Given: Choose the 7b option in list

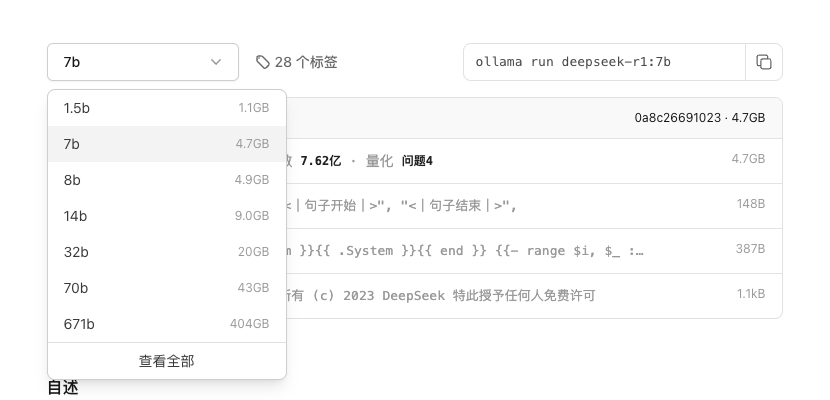Looking at the screenshot, I should [x=166, y=144].
